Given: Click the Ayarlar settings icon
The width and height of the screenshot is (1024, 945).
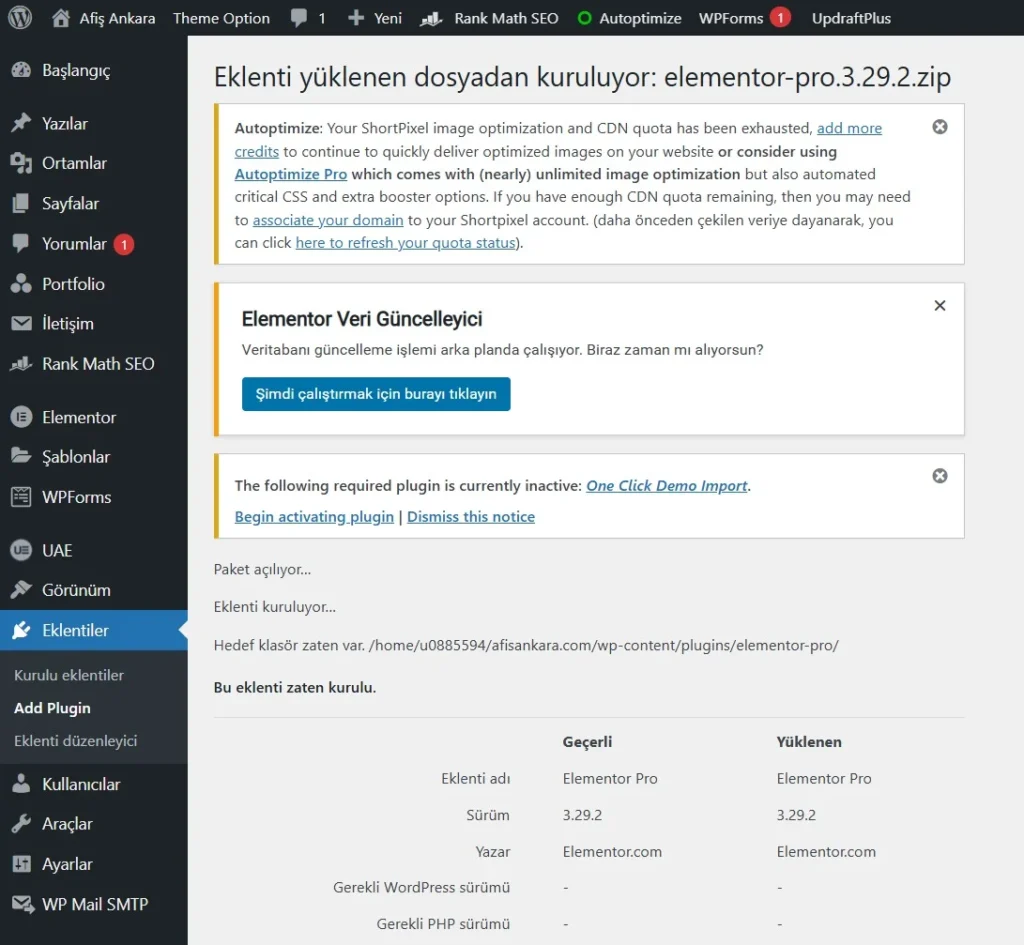Looking at the screenshot, I should pos(21,864).
